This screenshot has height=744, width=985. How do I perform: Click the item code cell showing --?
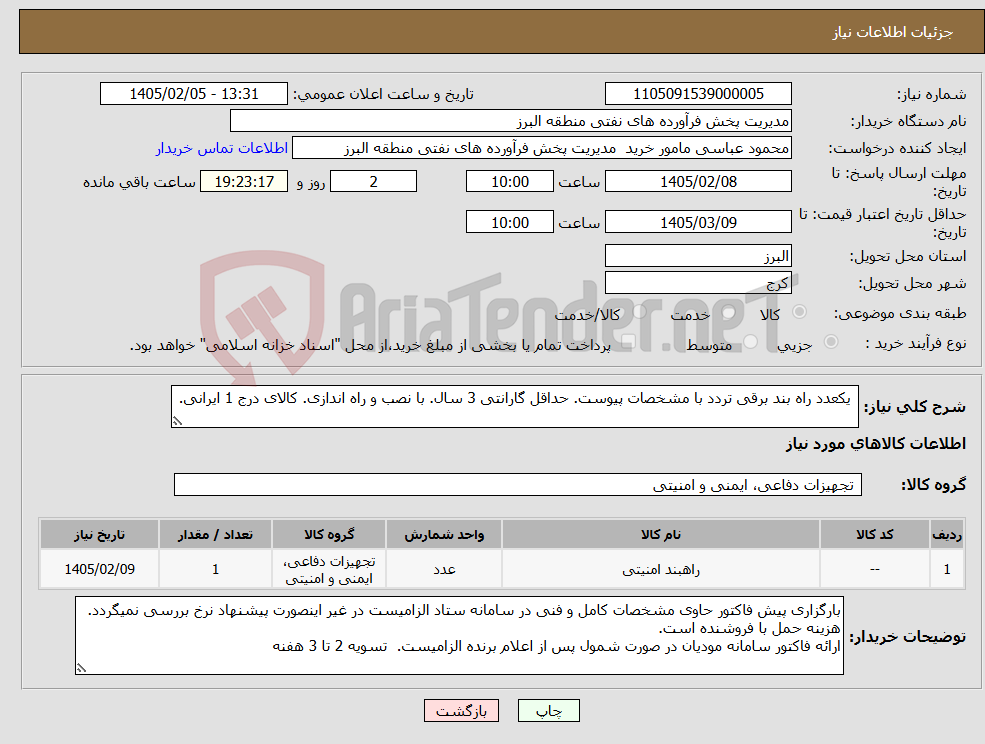point(874,569)
